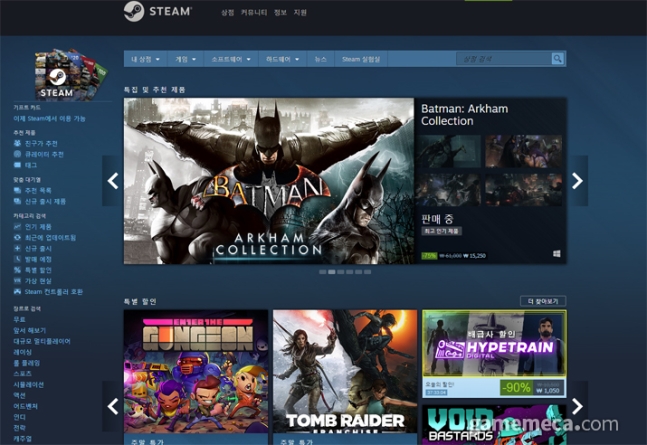Viewport: 647px width, 445px height.
Task: Click the plus icon beside 신규 출시
Action: [x=17, y=248]
